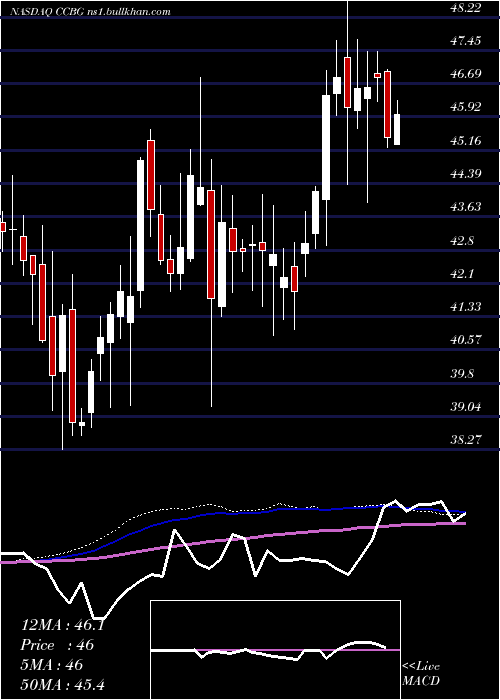Click the last white candlestick on the right
The image size is (500, 700).
(x=397, y=129)
